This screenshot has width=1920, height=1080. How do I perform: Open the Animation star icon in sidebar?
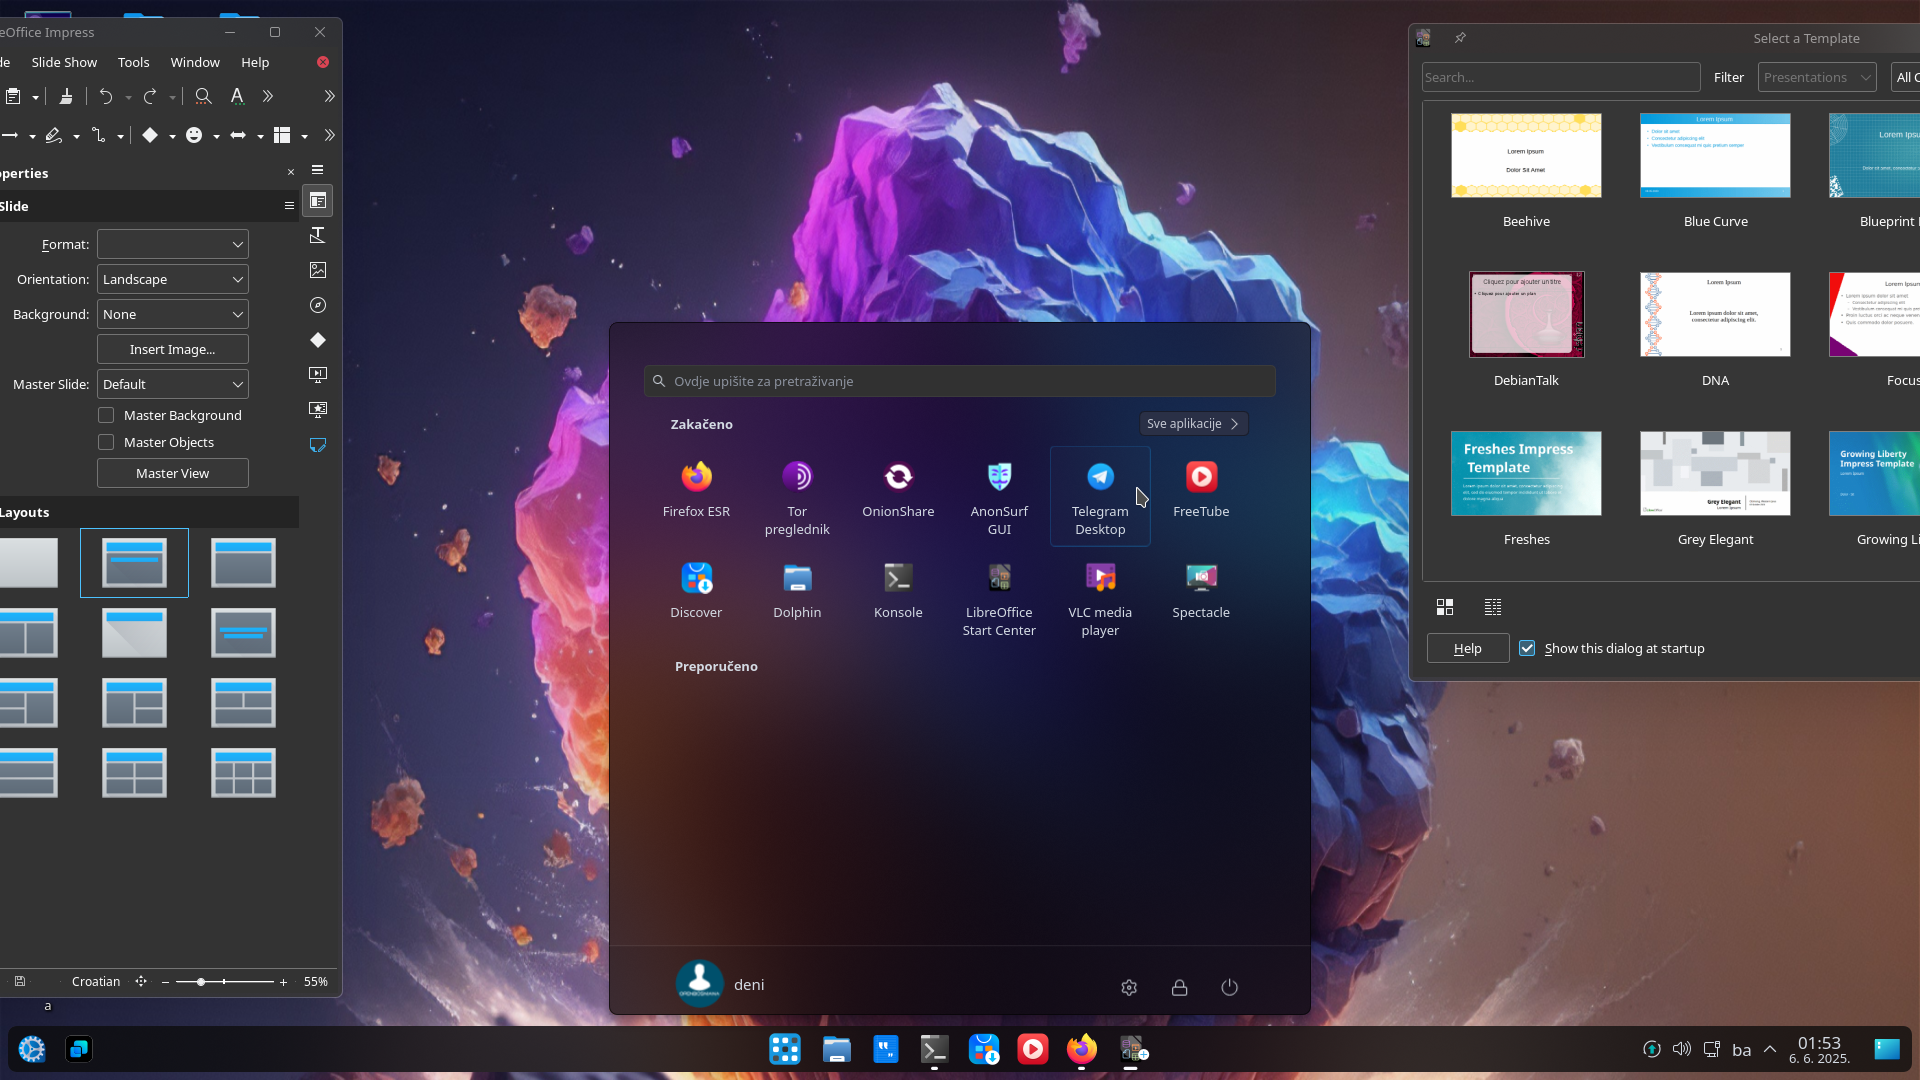coord(318,410)
